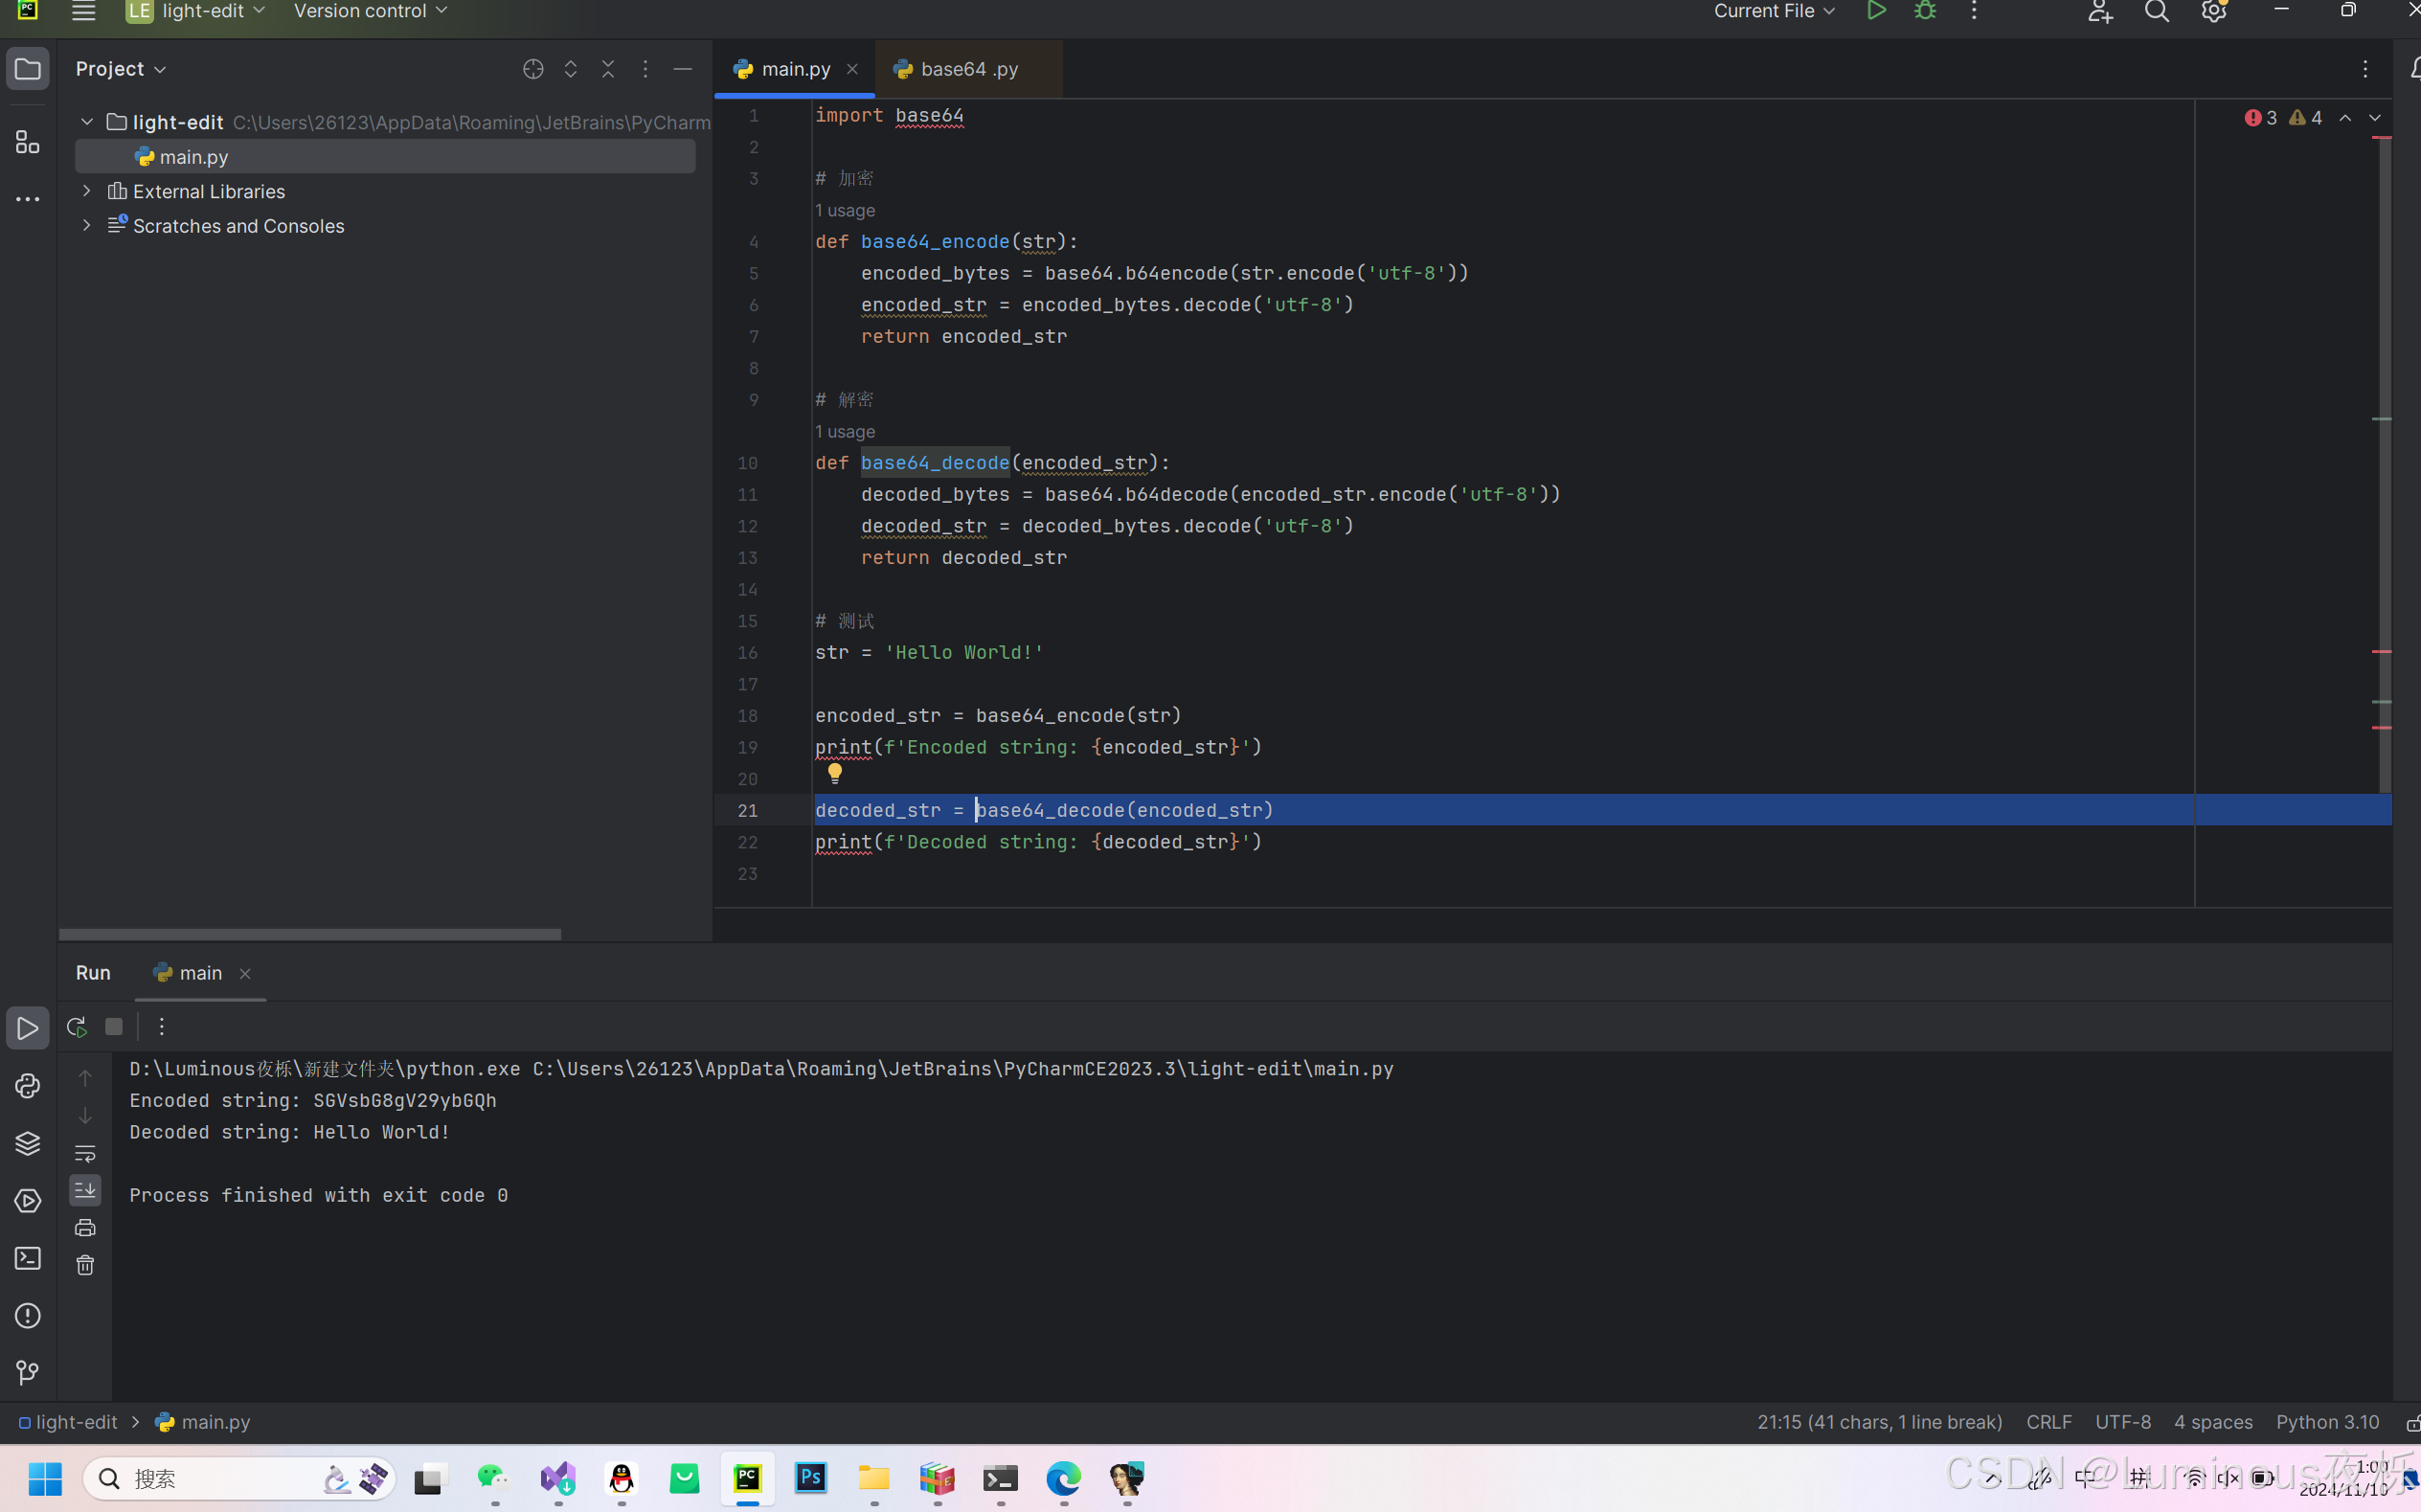Expand External Libraries node
Viewport: 2421px width, 1512px height.
click(x=87, y=191)
